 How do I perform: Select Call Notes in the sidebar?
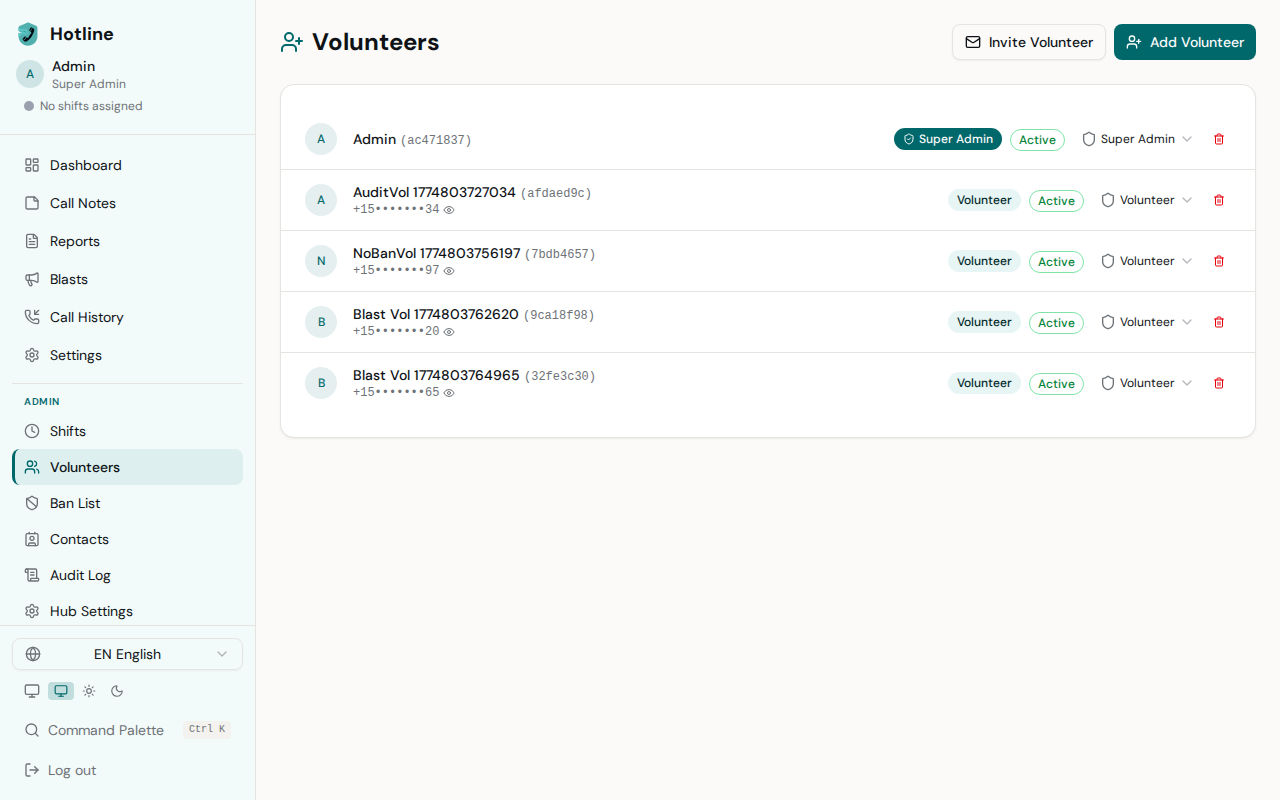click(82, 203)
